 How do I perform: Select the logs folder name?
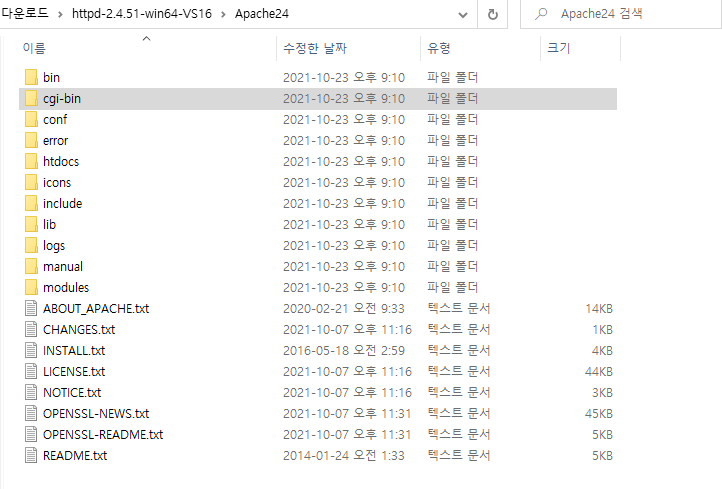[54, 245]
